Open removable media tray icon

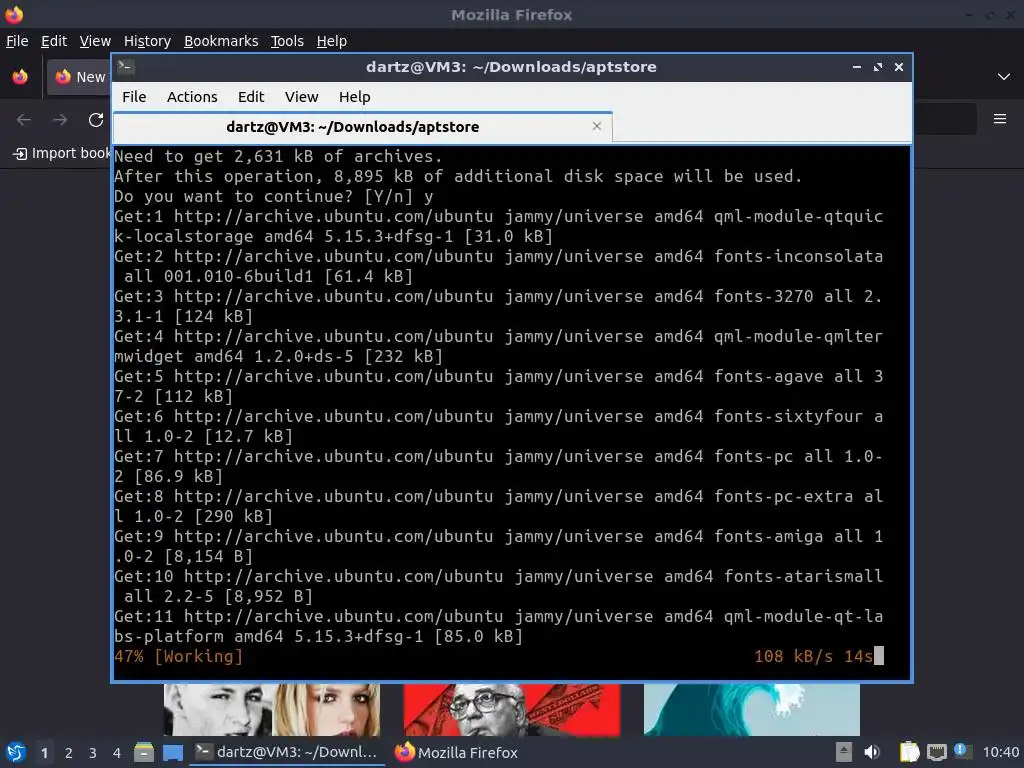pyautogui.click(x=843, y=752)
